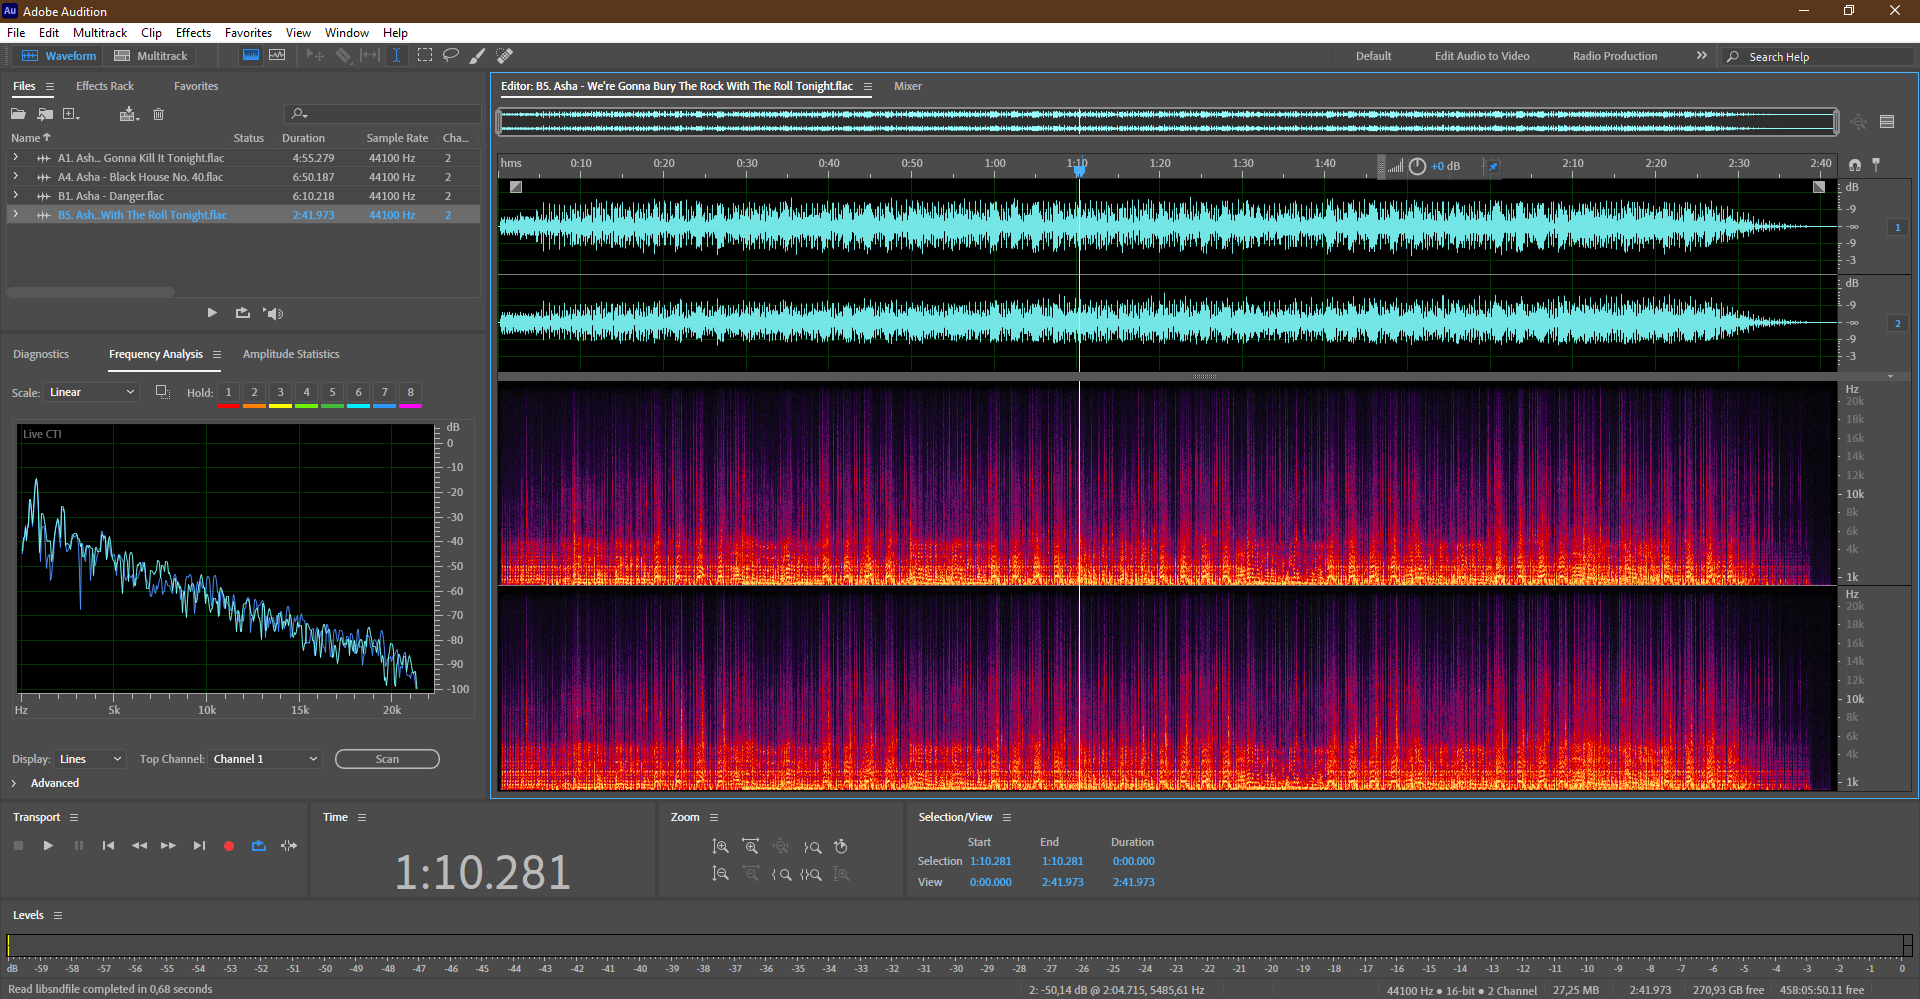Open the Multitrack menu

tap(100, 33)
